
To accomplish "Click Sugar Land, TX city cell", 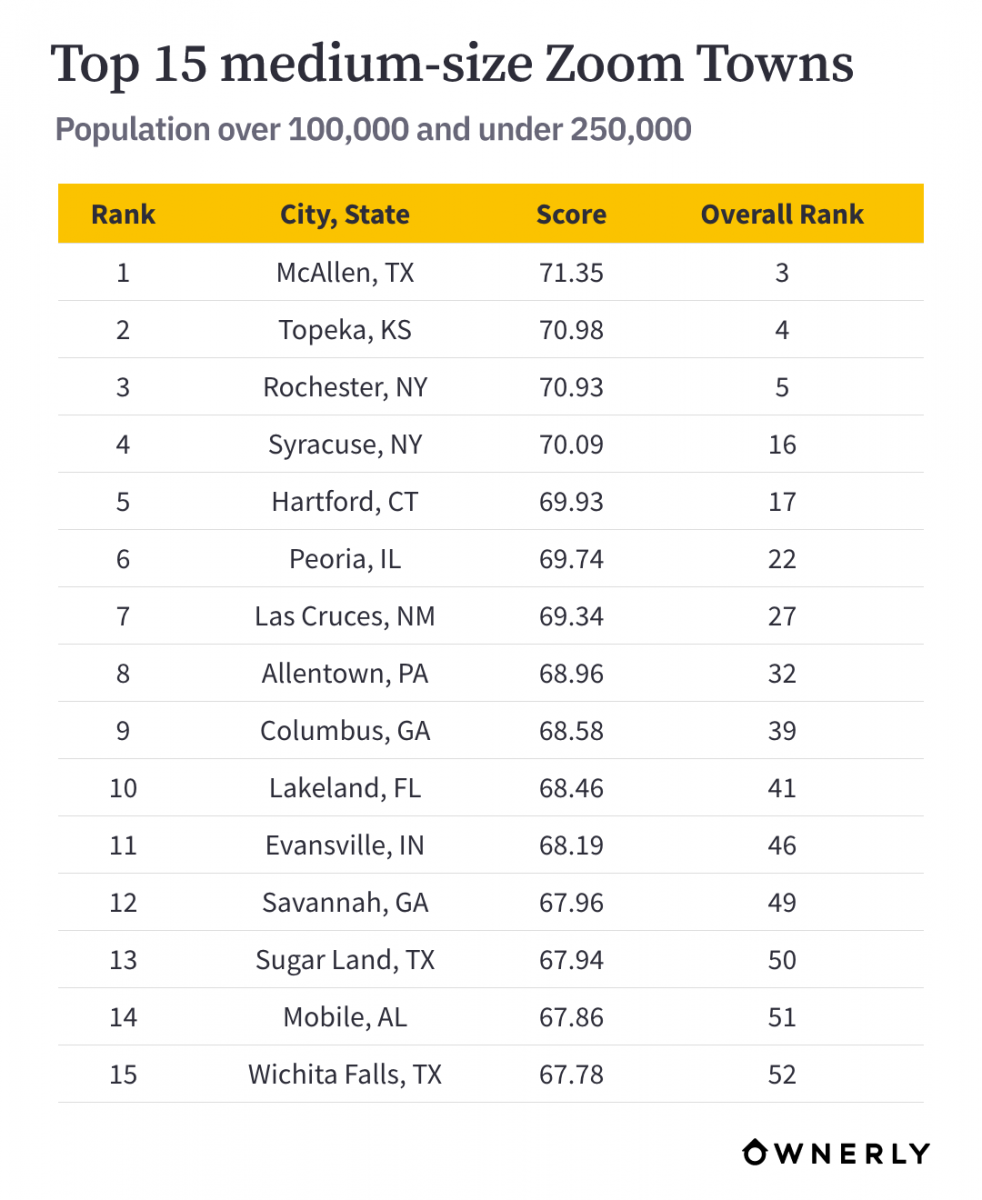I will [345, 960].
